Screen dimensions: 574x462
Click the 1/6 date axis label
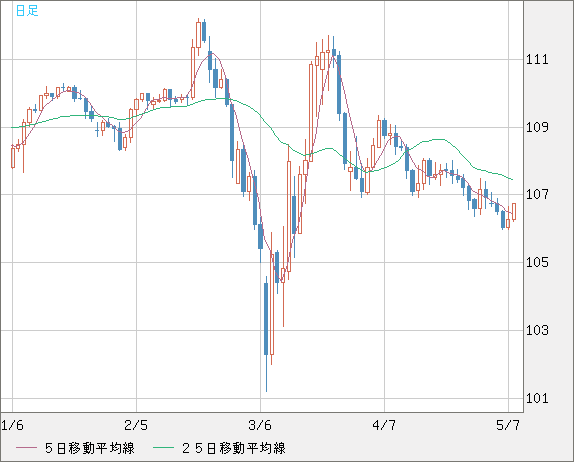tap(12, 425)
